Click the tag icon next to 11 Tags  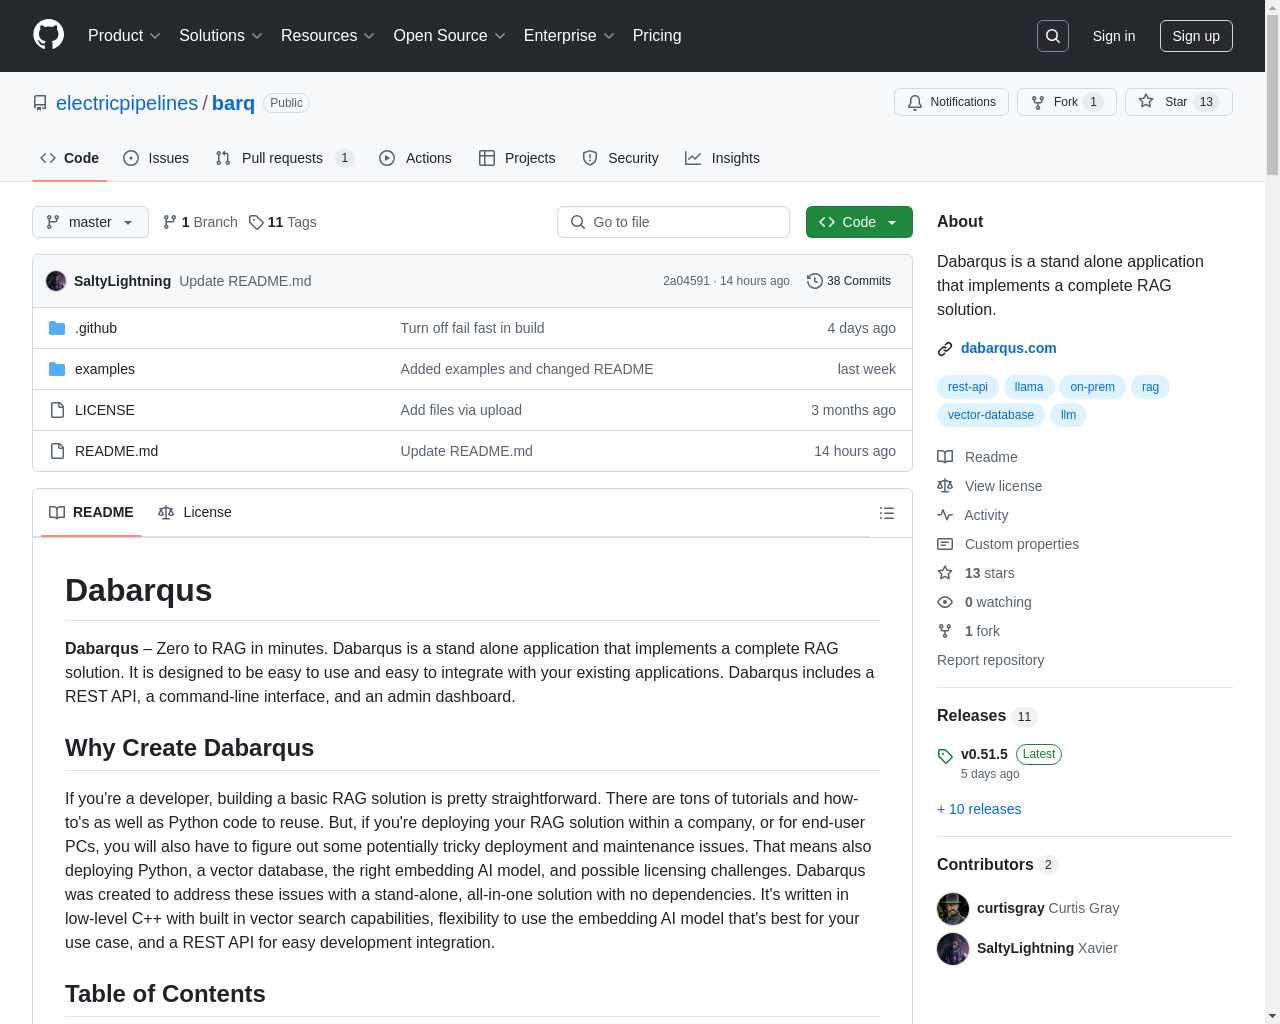coord(256,222)
